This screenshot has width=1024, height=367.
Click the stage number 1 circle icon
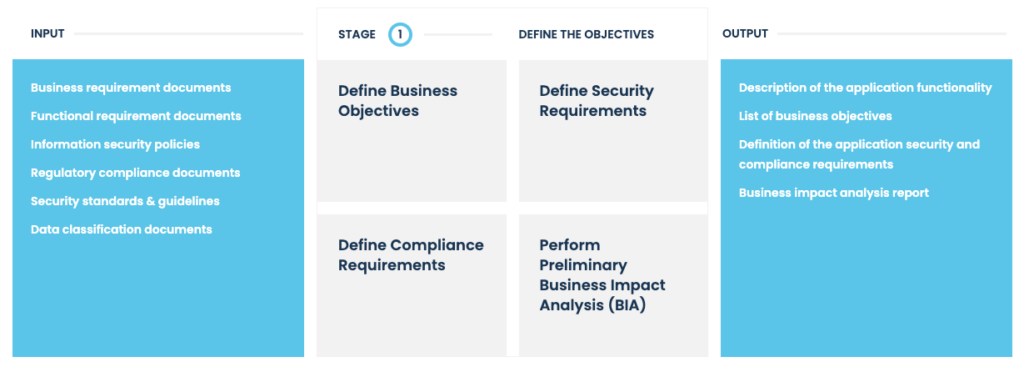(400, 34)
